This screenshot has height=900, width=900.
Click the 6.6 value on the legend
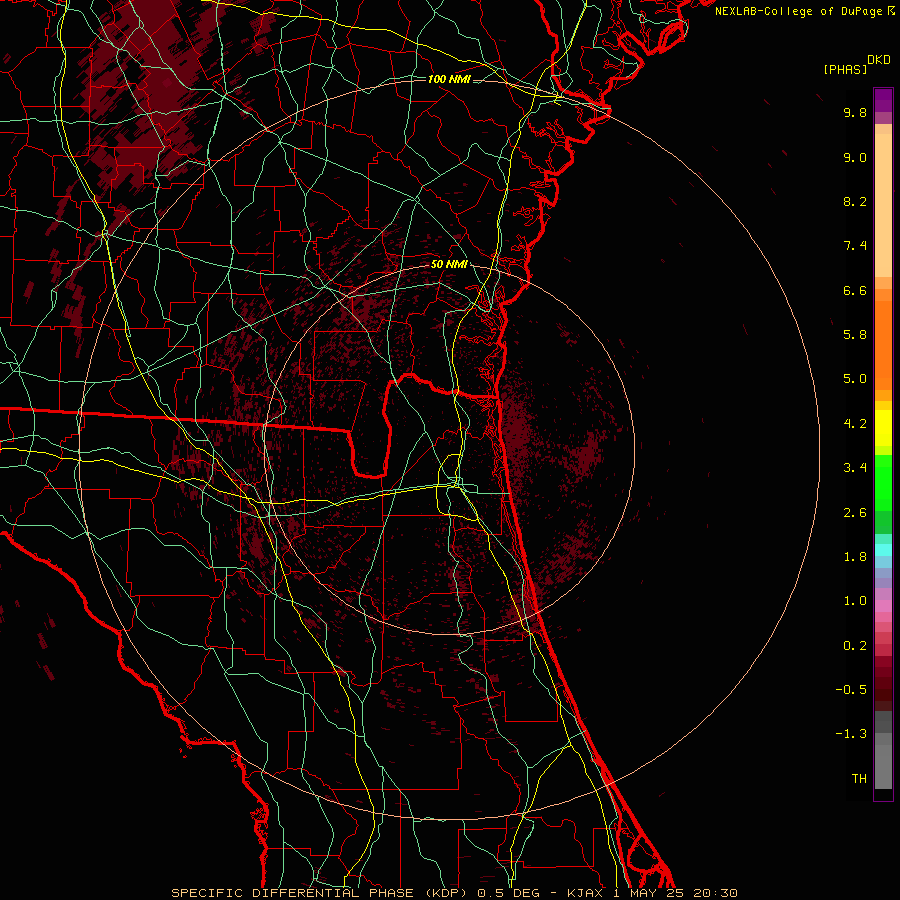click(x=855, y=290)
